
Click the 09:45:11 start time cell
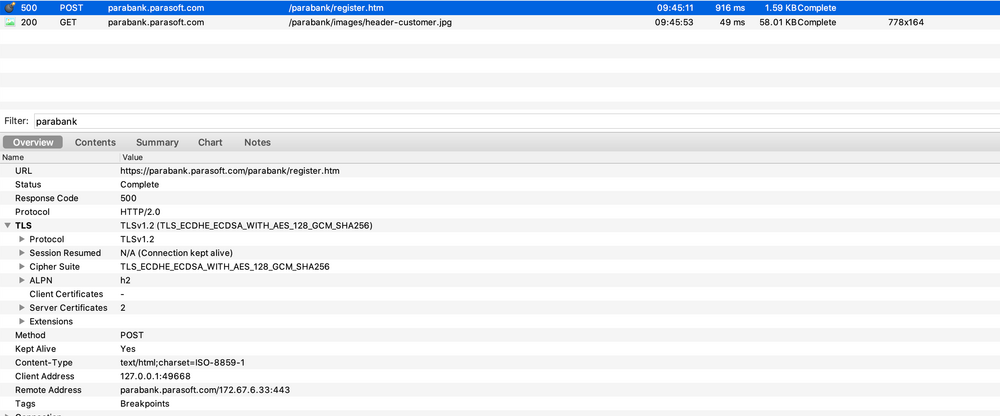point(674,8)
